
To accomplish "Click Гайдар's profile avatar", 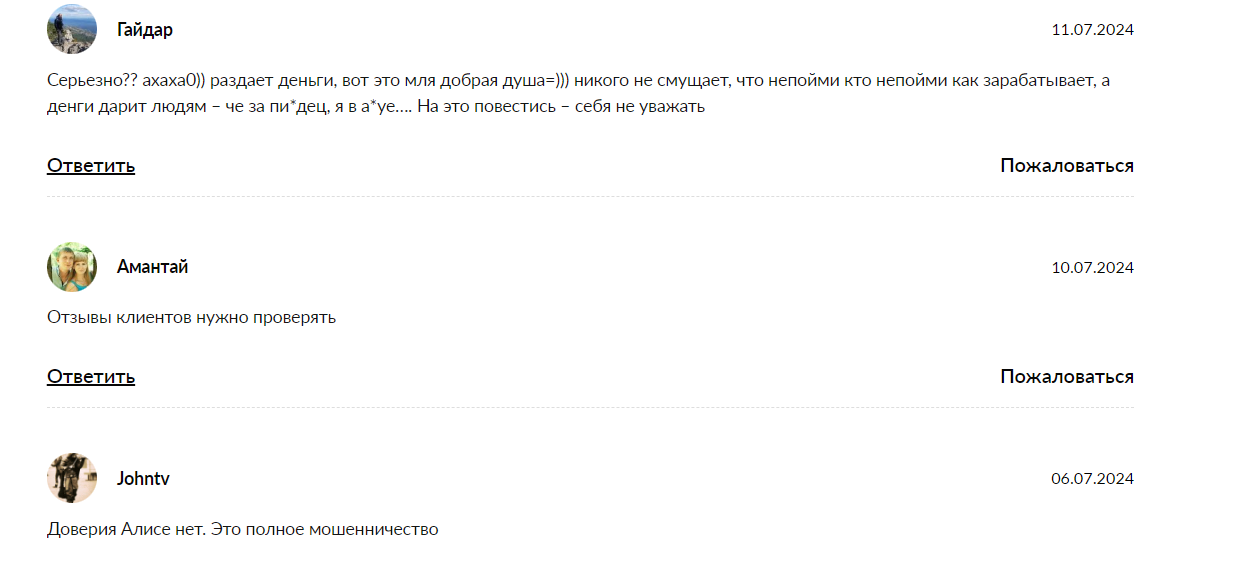I will [72, 29].
